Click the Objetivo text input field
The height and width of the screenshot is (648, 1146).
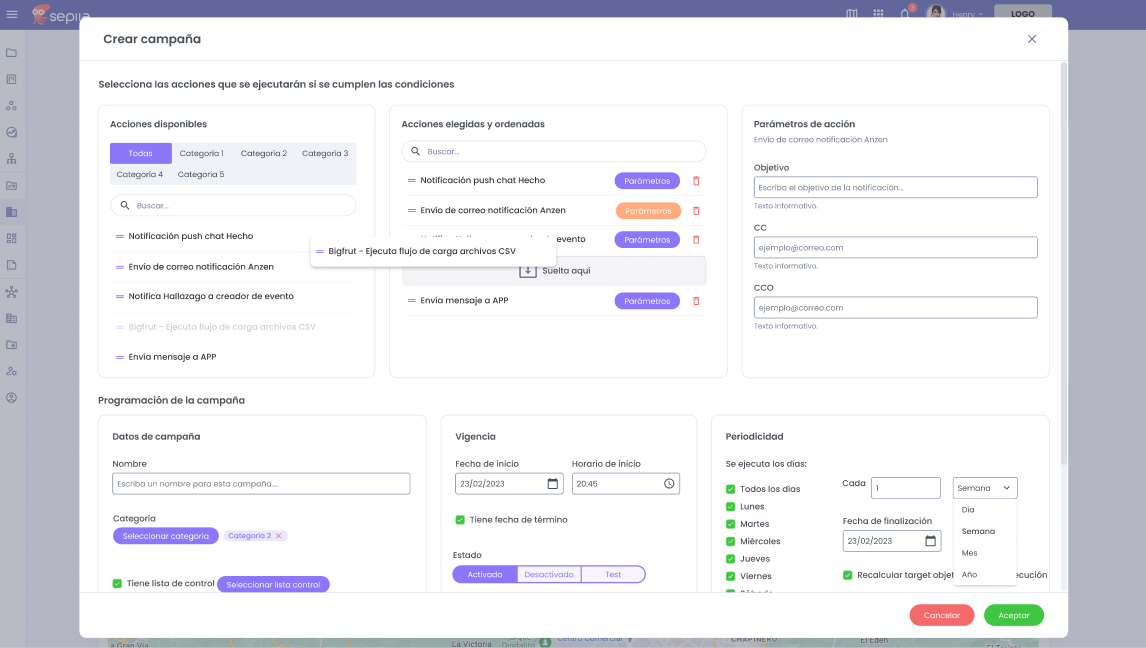click(x=895, y=187)
